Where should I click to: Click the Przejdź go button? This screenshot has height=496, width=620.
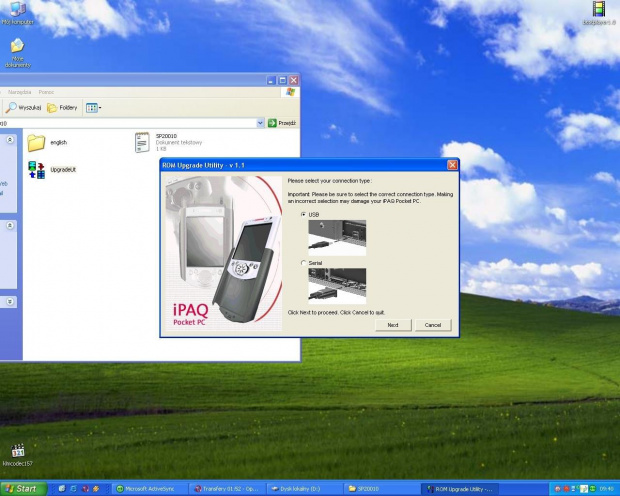tap(281, 123)
